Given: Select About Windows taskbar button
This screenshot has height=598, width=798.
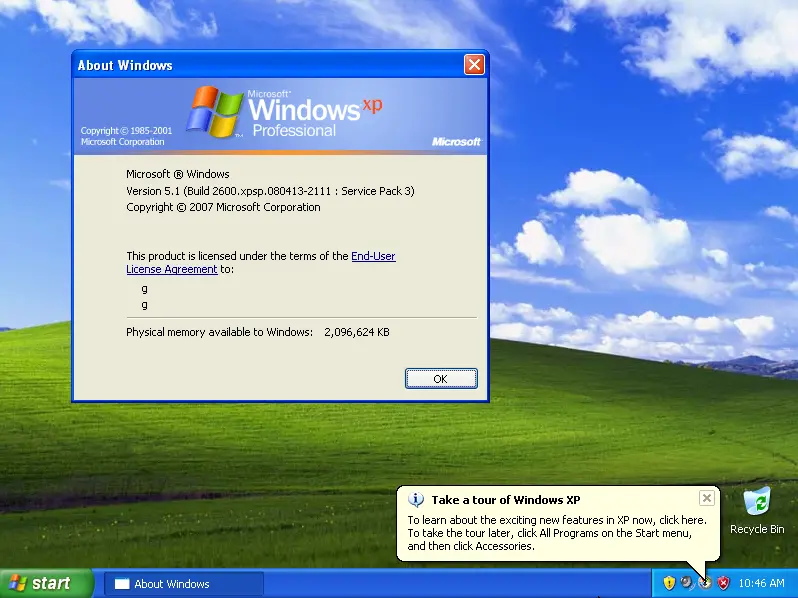Looking at the screenshot, I should point(184,584).
